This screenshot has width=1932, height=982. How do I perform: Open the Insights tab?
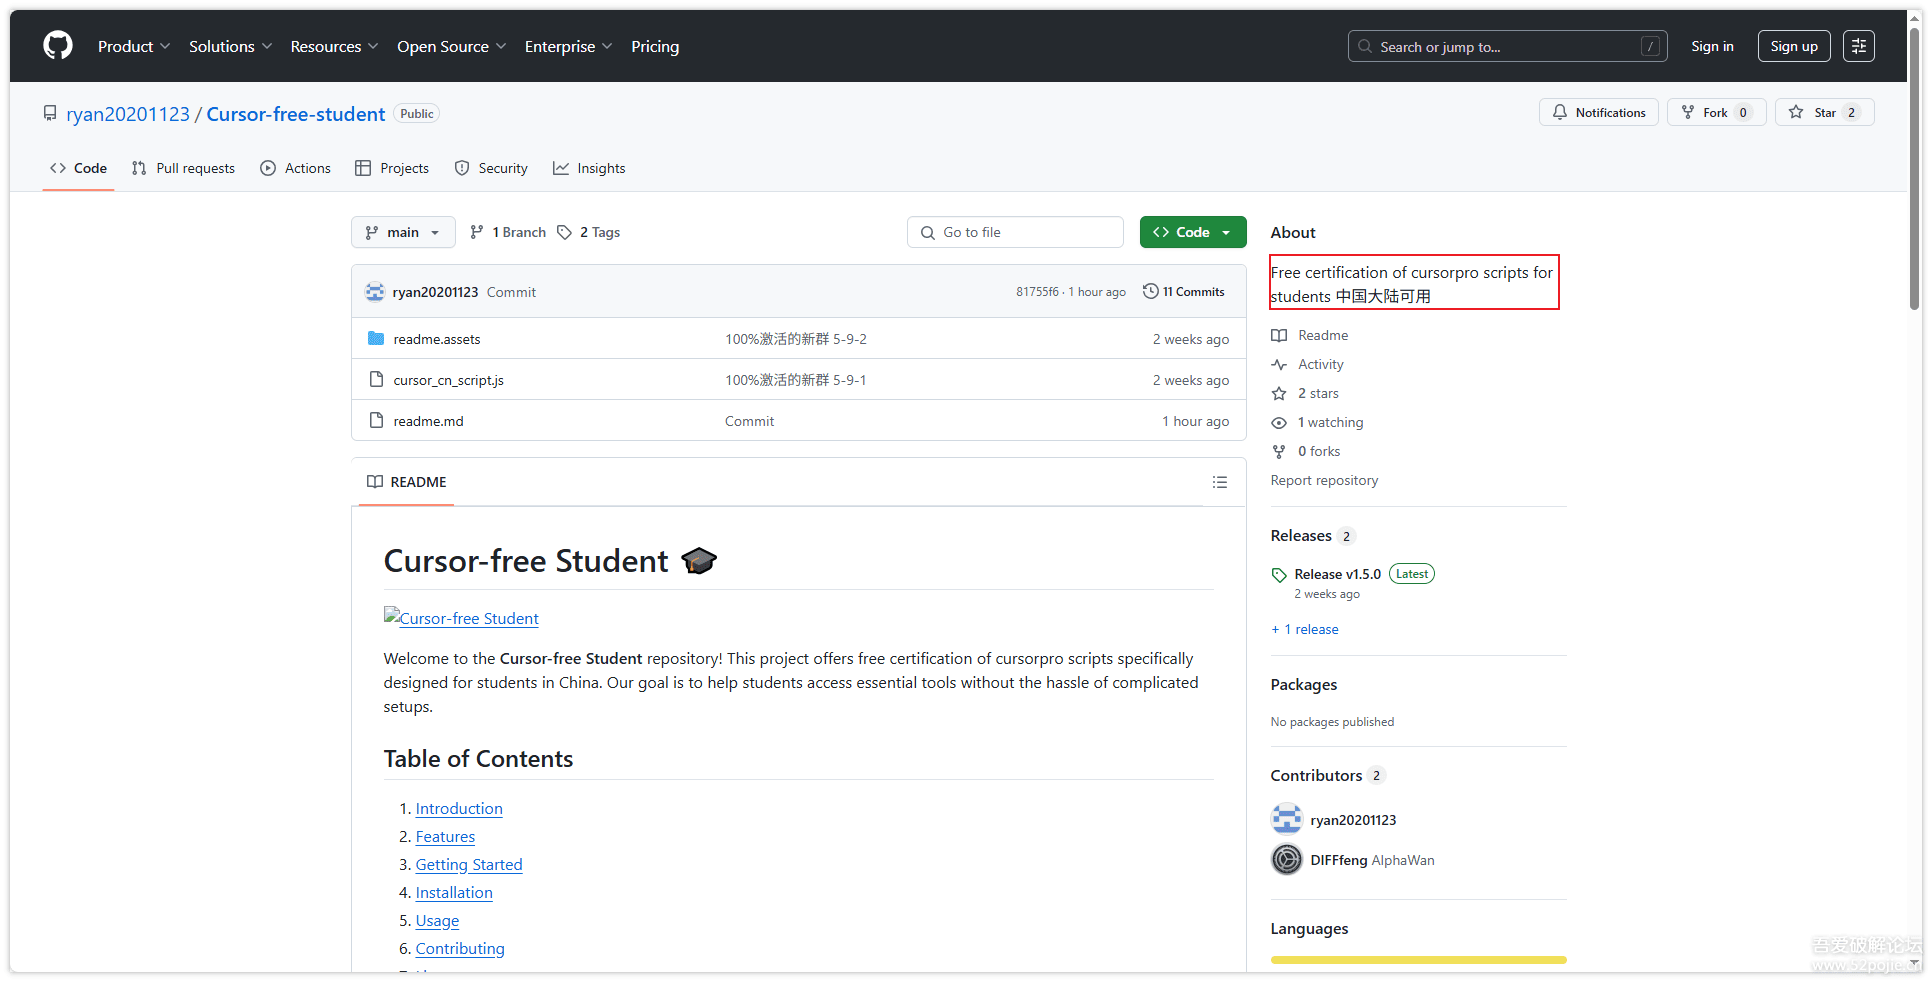(589, 168)
